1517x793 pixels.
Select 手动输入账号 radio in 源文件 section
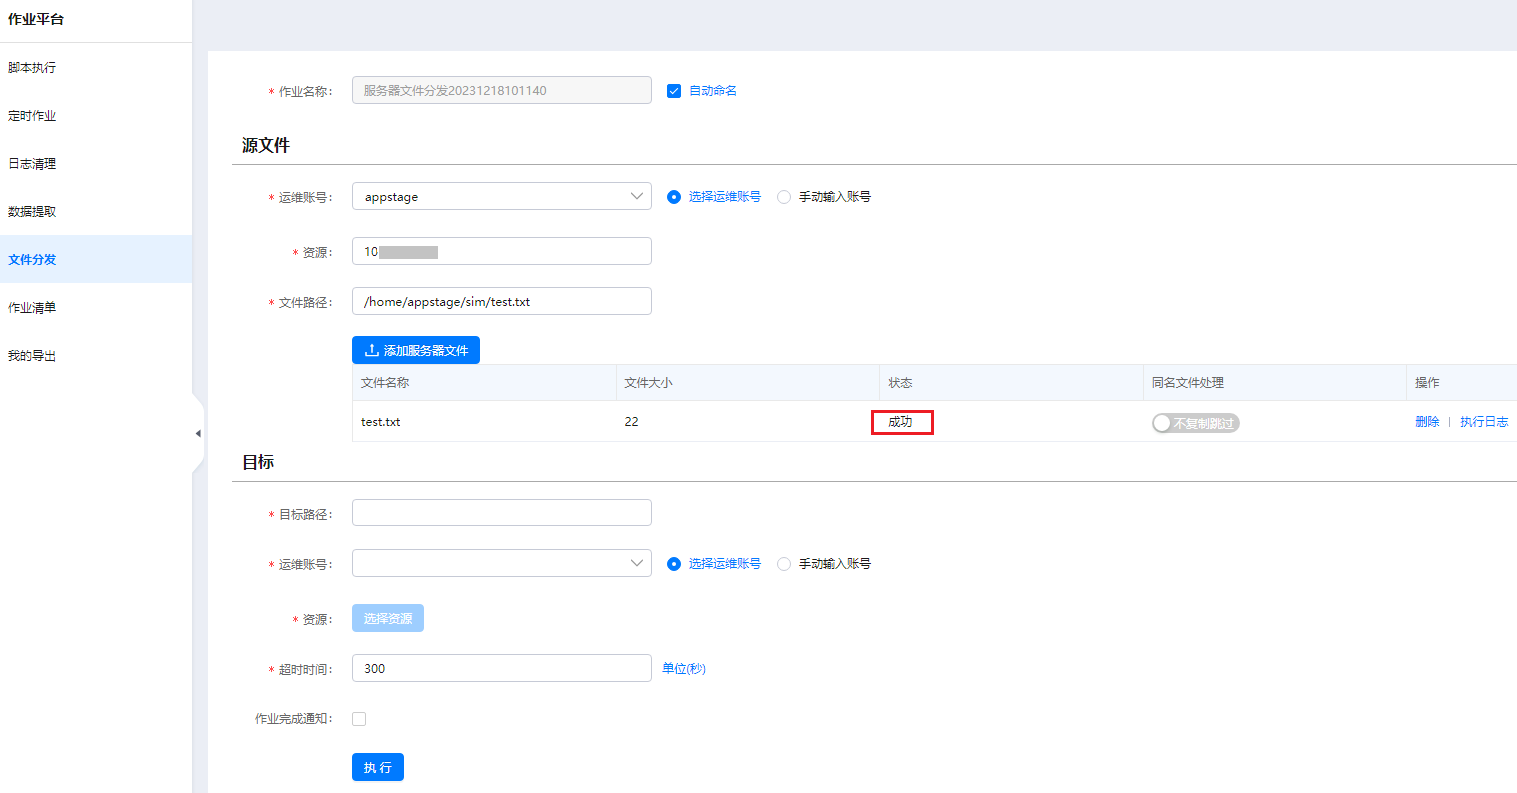784,197
